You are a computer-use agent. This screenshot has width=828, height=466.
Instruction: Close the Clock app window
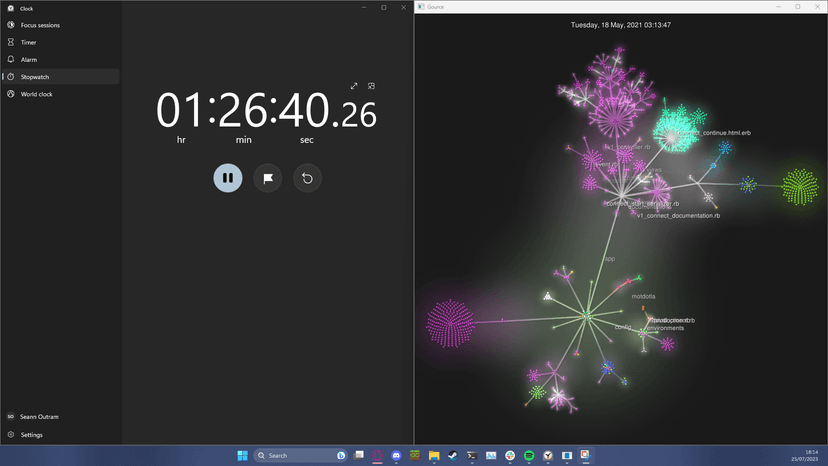(403, 7)
